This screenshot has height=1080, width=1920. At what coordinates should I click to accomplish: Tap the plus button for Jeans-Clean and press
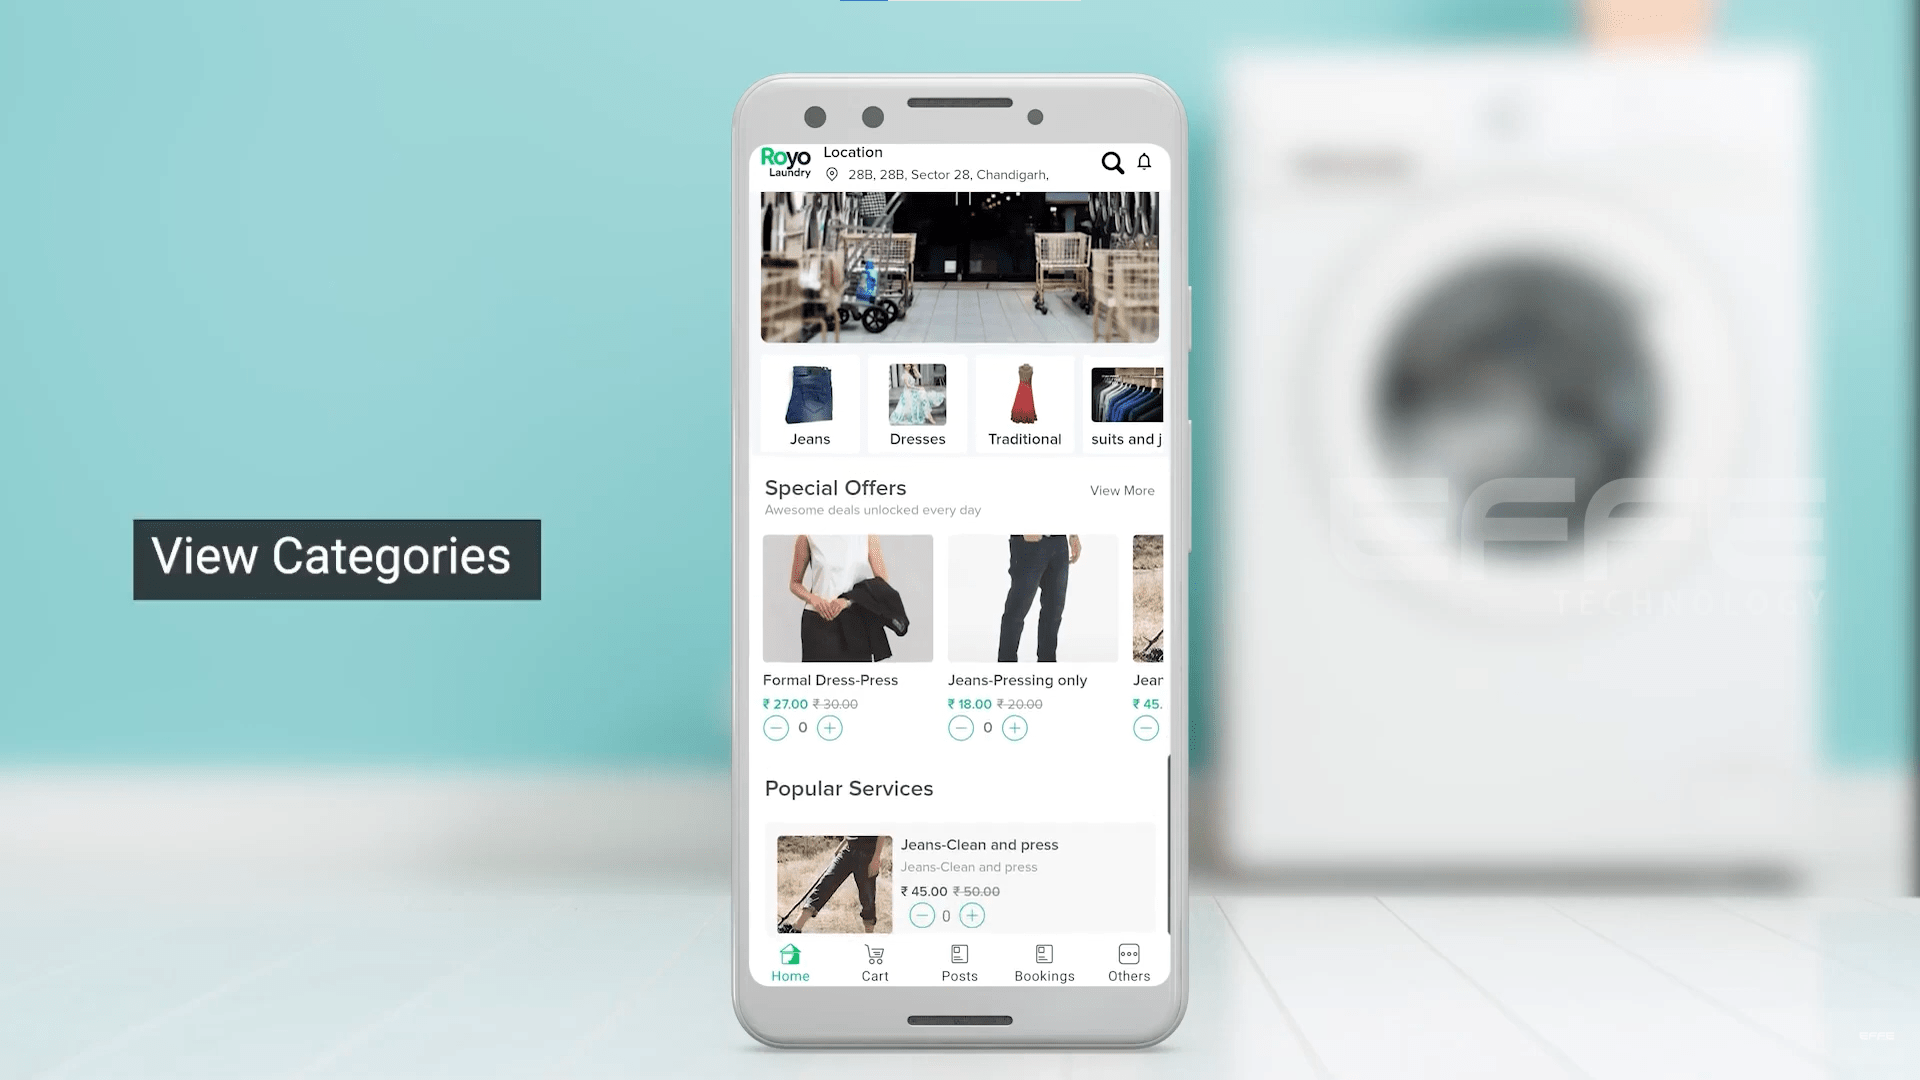[x=973, y=915]
